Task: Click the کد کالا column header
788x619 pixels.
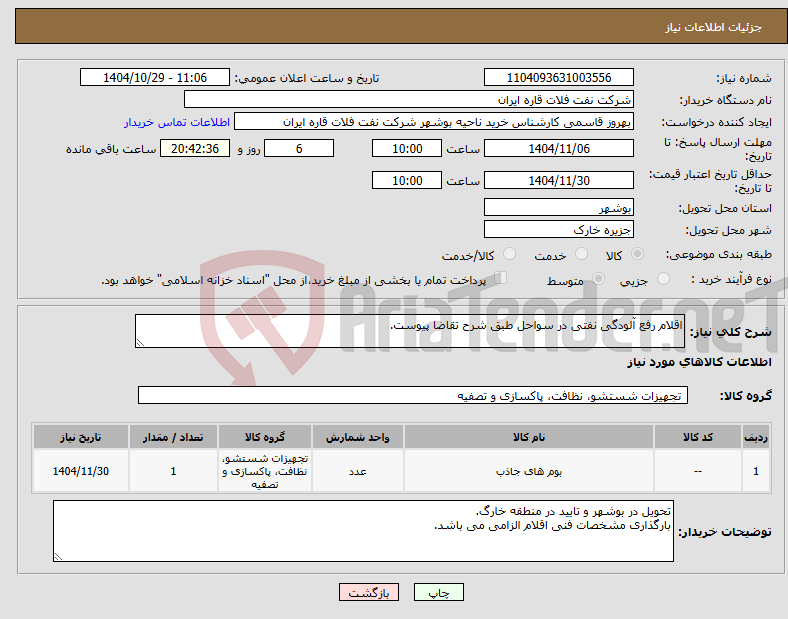Action: tap(698, 437)
